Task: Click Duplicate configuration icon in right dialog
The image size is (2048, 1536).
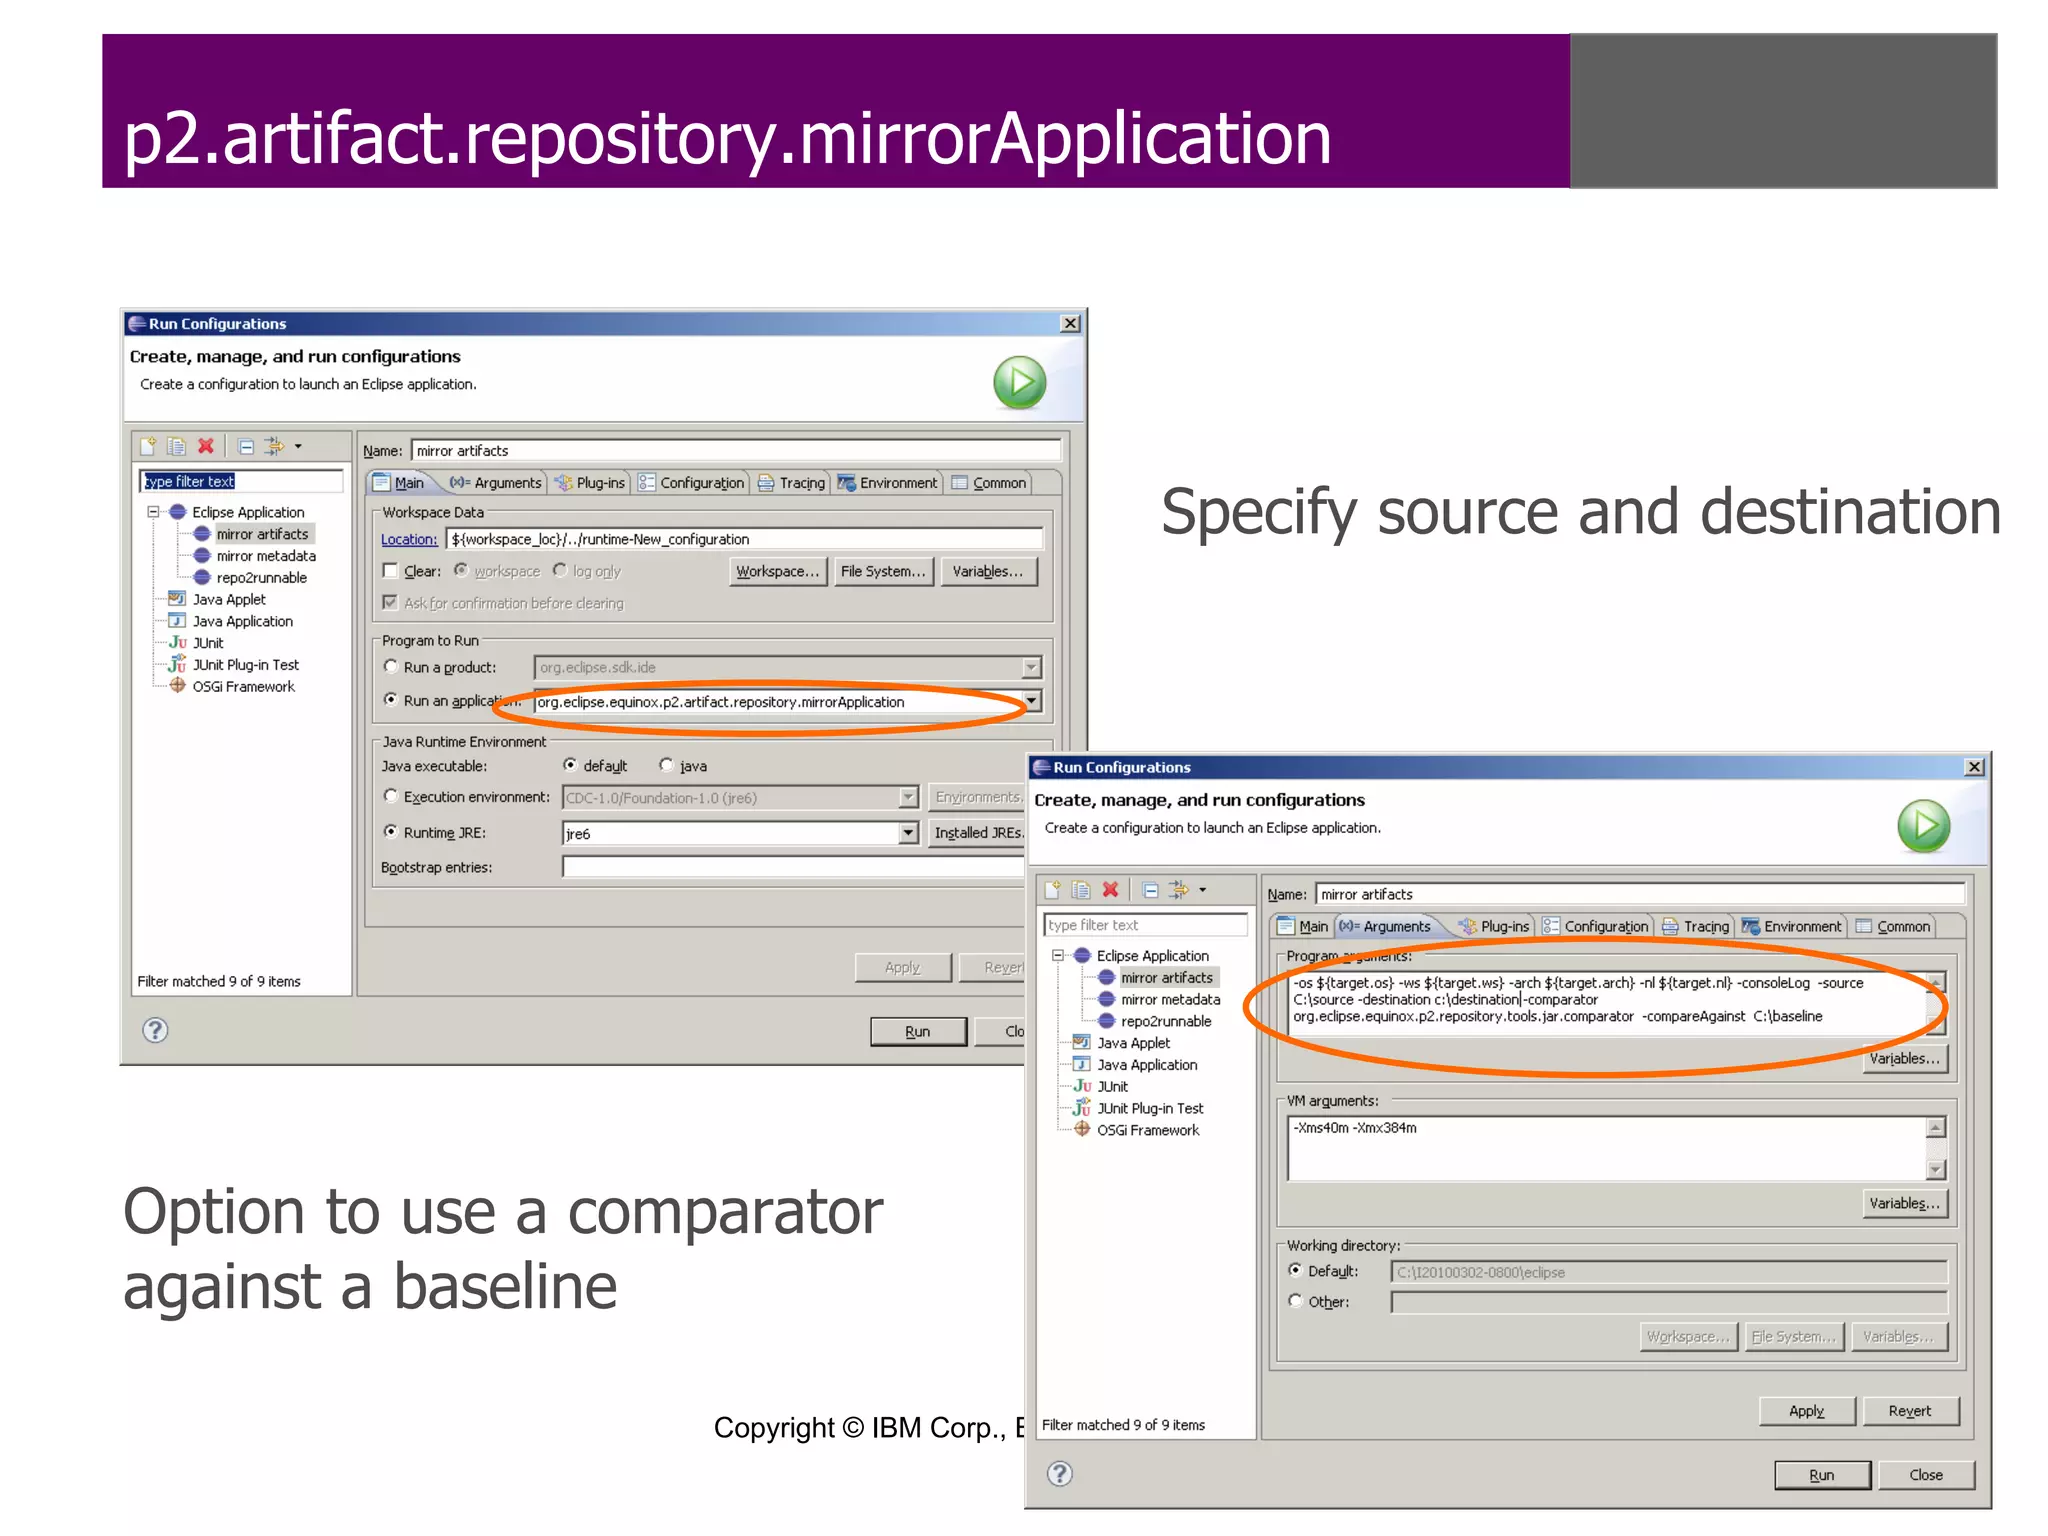Action: click(x=1080, y=890)
